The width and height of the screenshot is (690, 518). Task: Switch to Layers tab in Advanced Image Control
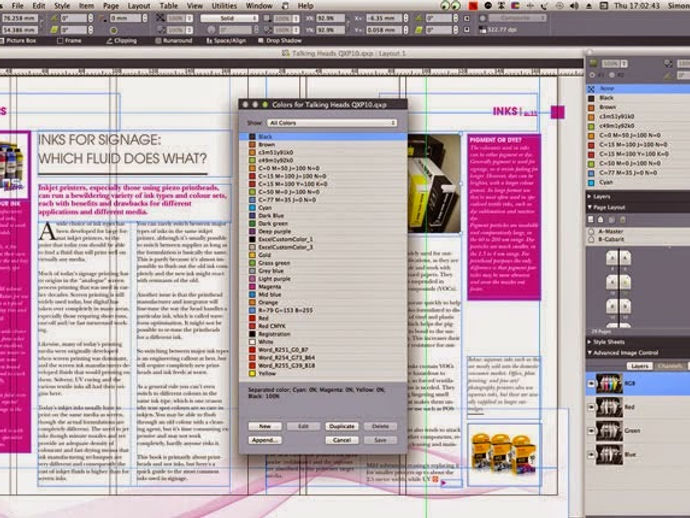coord(639,366)
